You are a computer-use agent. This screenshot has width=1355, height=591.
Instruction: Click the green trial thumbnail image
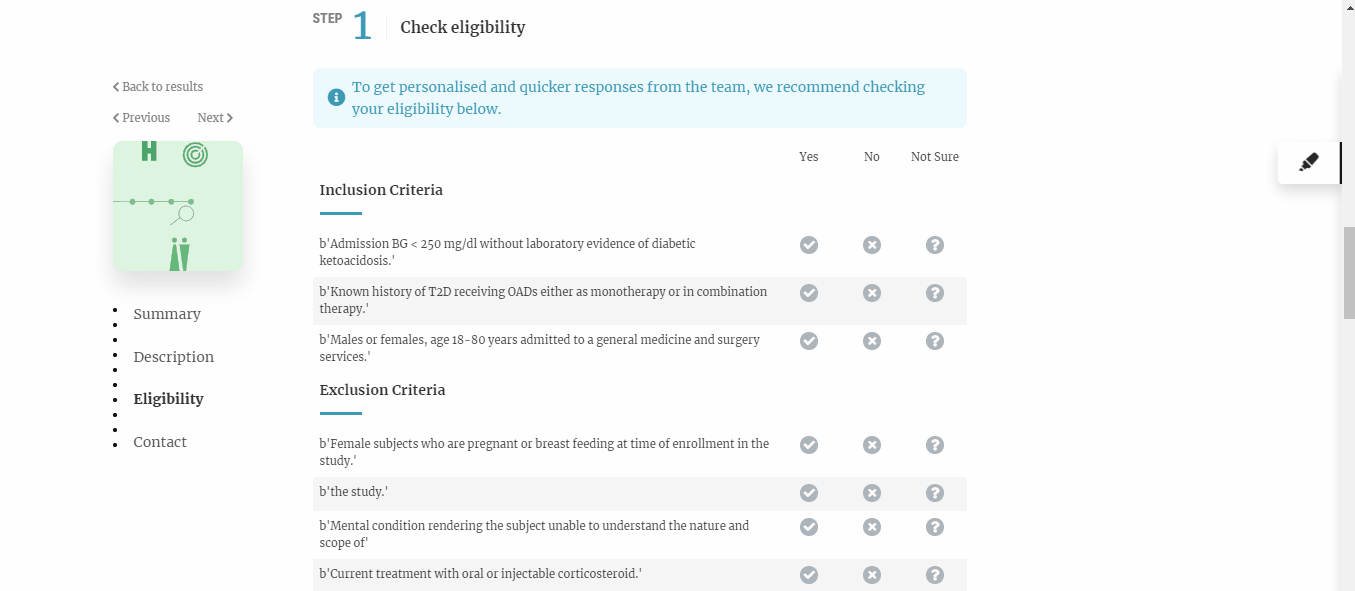click(x=178, y=206)
